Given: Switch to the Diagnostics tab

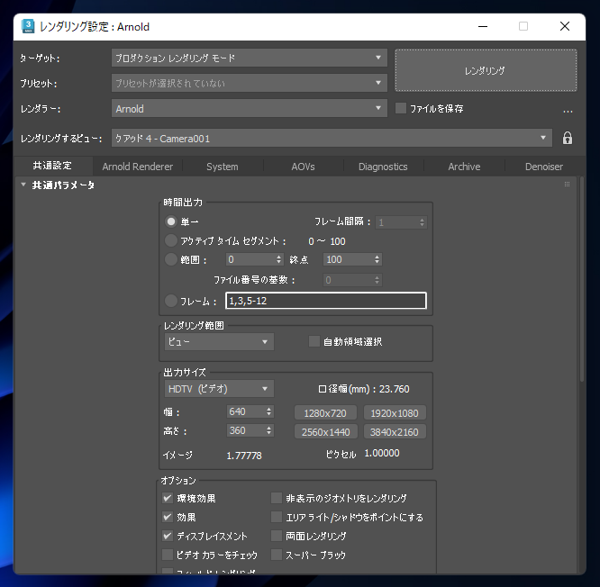Looking at the screenshot, I should 383,166.
